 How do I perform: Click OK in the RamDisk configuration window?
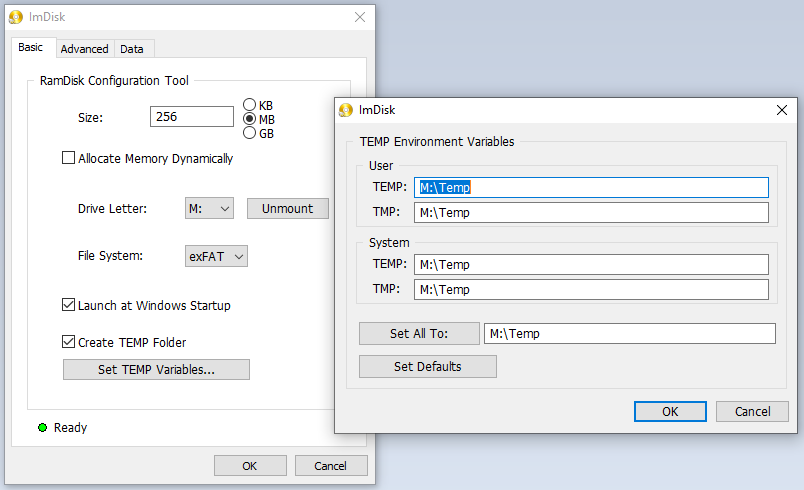pos(250,466)
